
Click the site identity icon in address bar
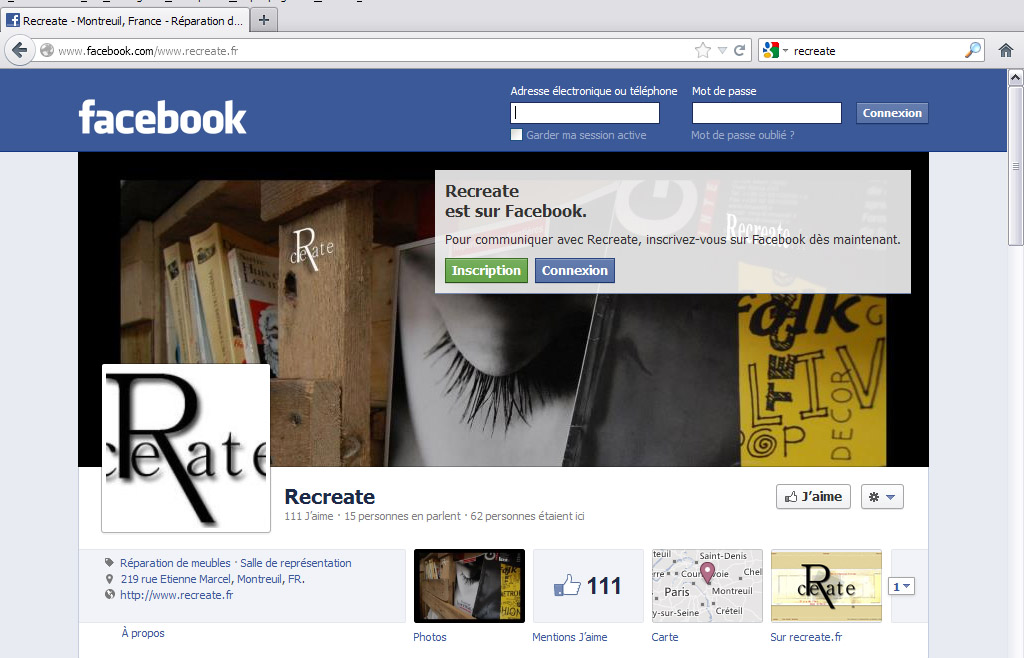[47, 50]
